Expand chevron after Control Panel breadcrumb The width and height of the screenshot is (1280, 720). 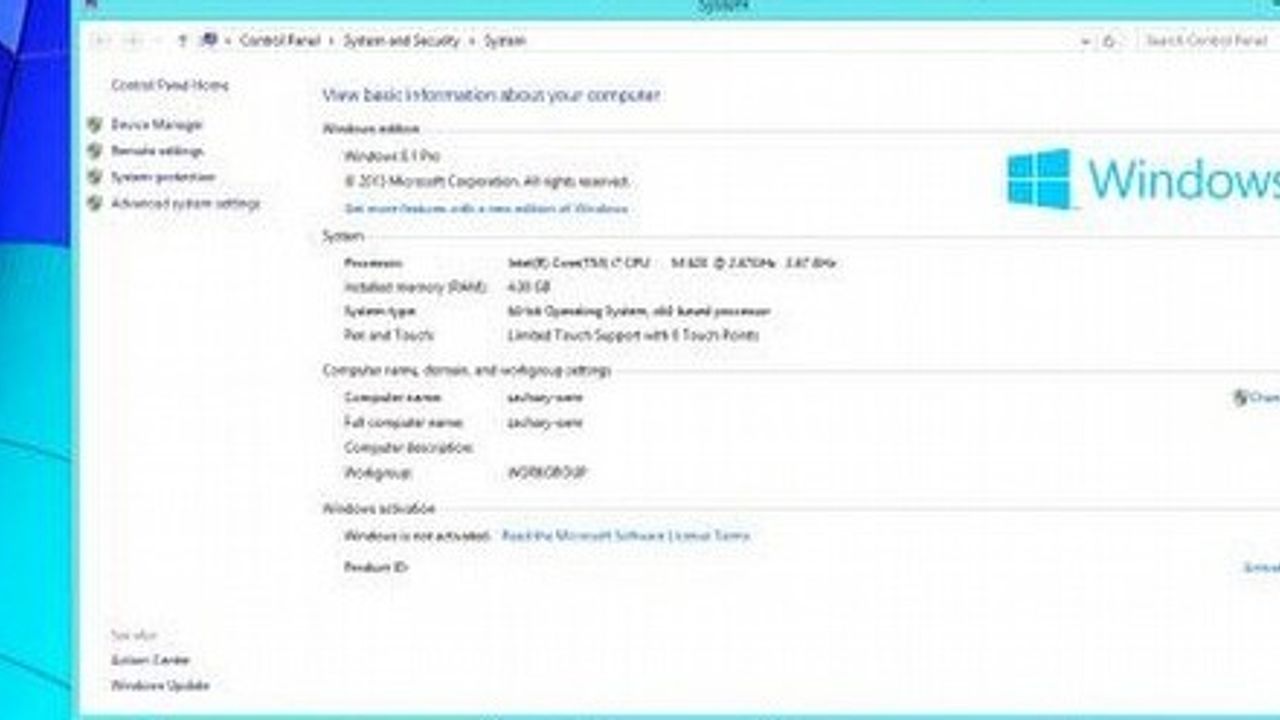(333, 41)
